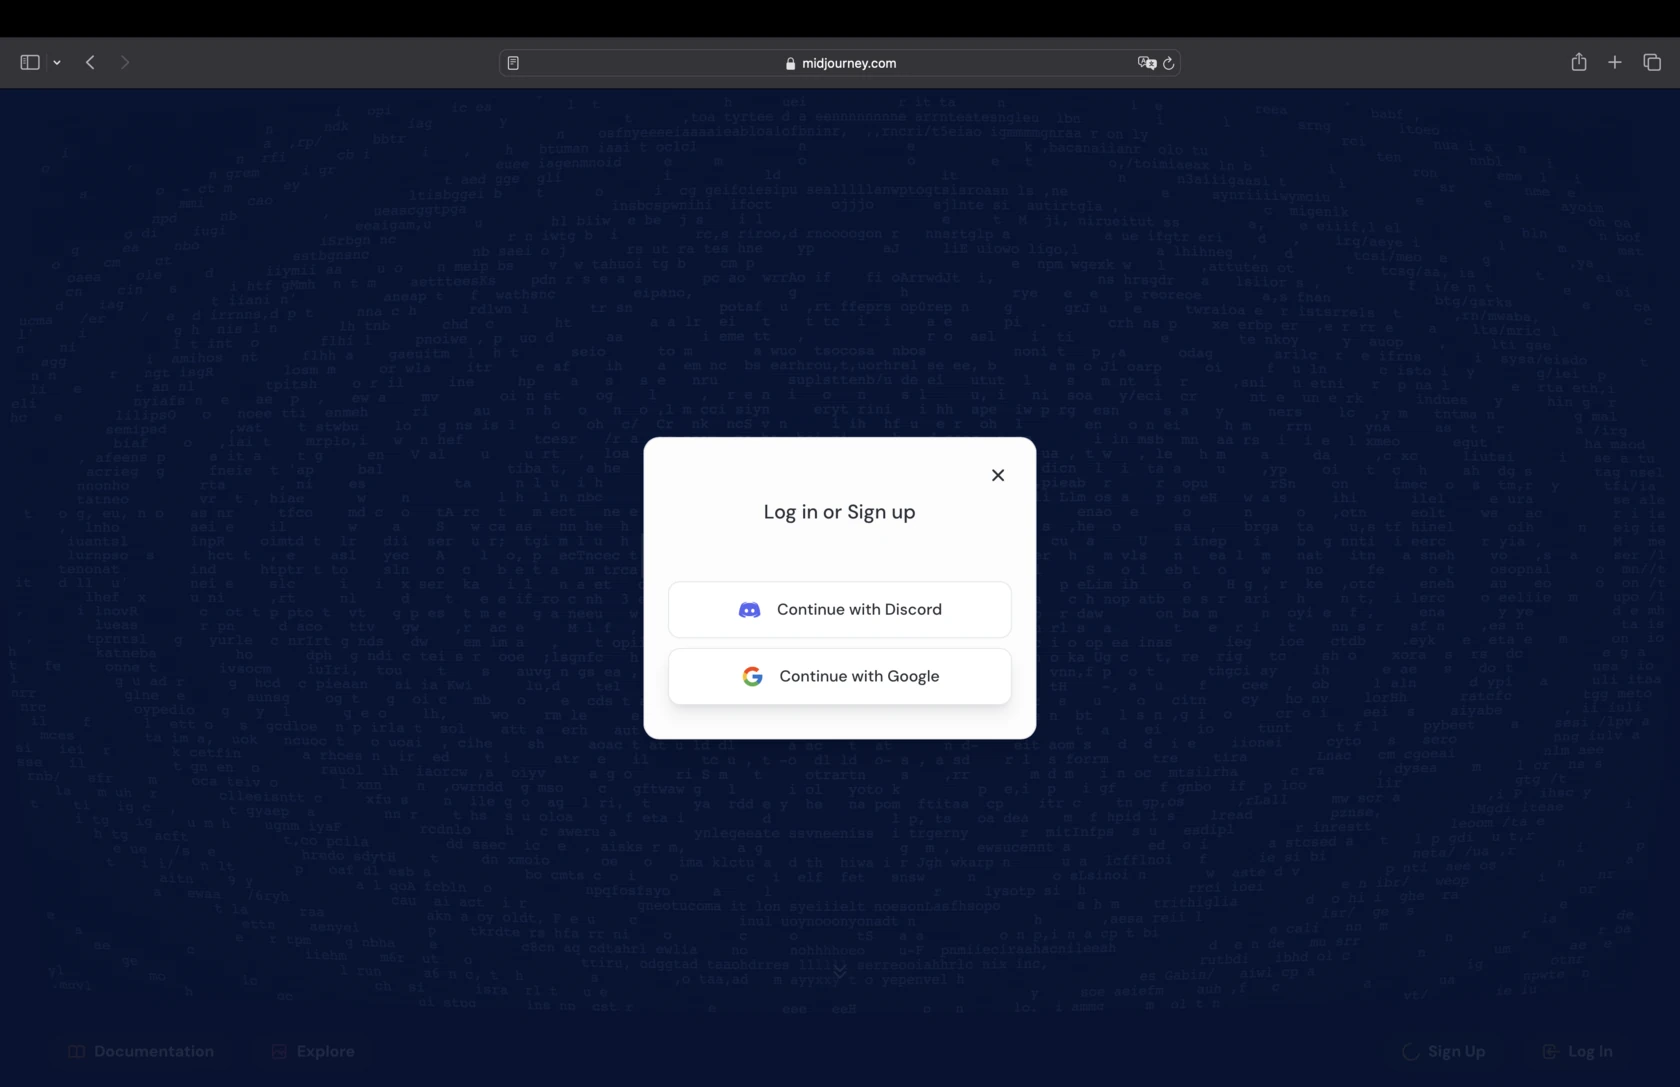Open a new tab with plus icon
Screen dimensions: 1680x1087
1615,62
